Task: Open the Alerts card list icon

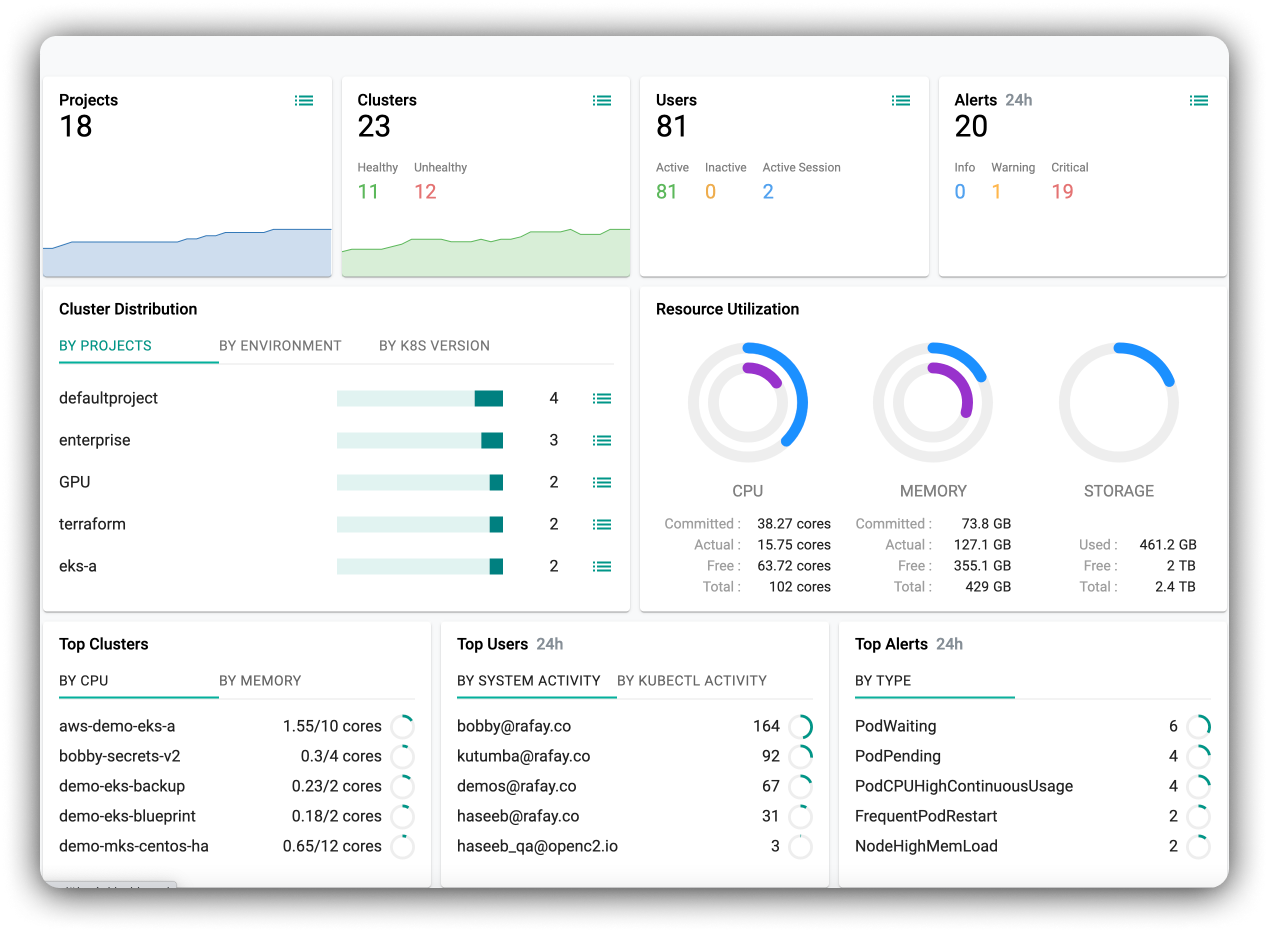Action: pos(1199,100)
